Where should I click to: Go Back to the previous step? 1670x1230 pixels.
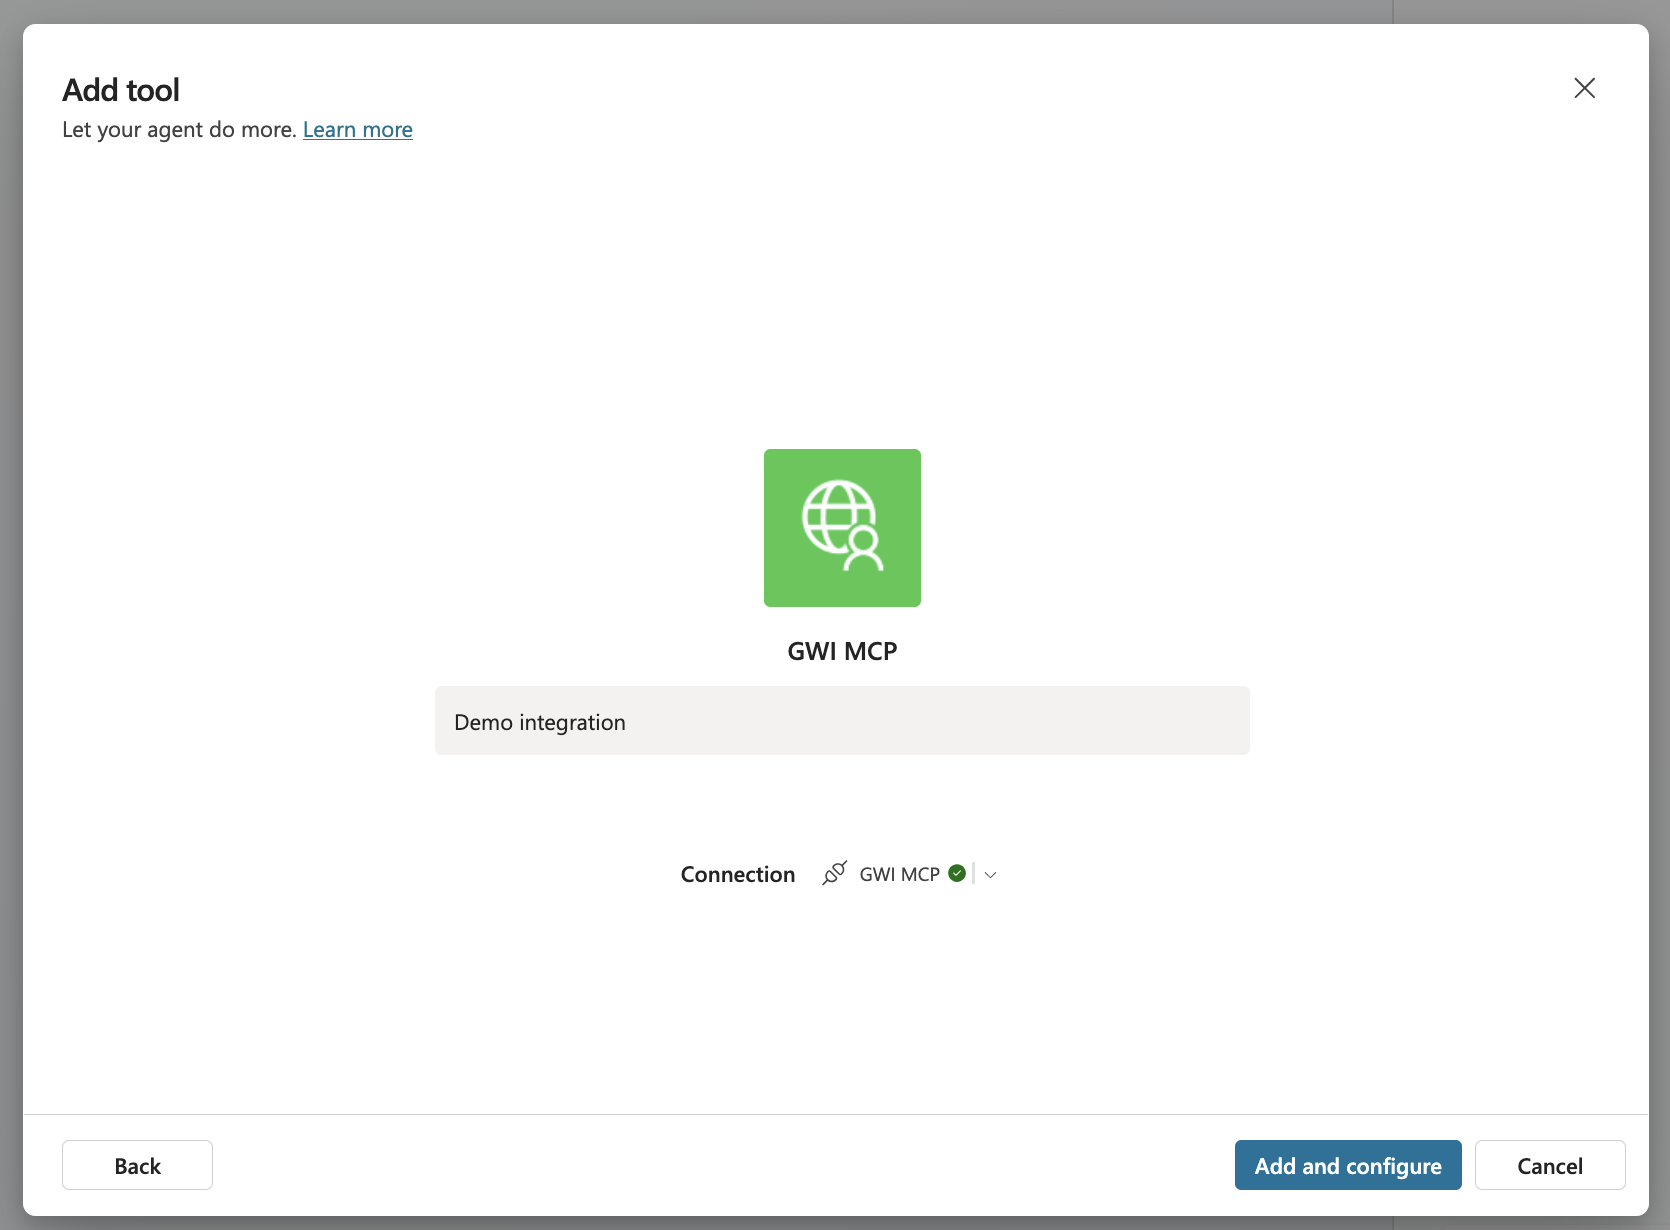point(137,1165)
